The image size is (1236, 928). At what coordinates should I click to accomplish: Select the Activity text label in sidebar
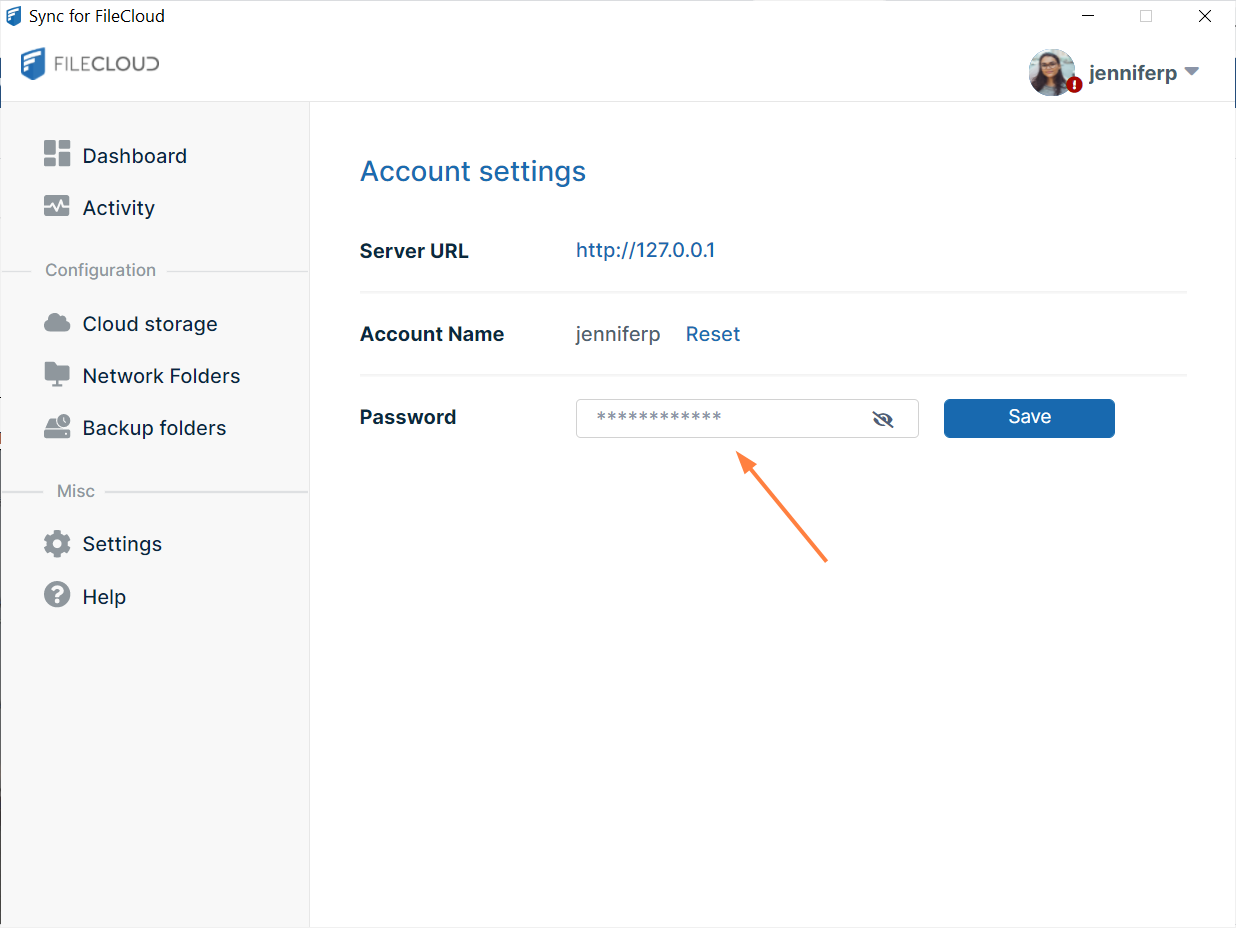(x=118, y=208)
